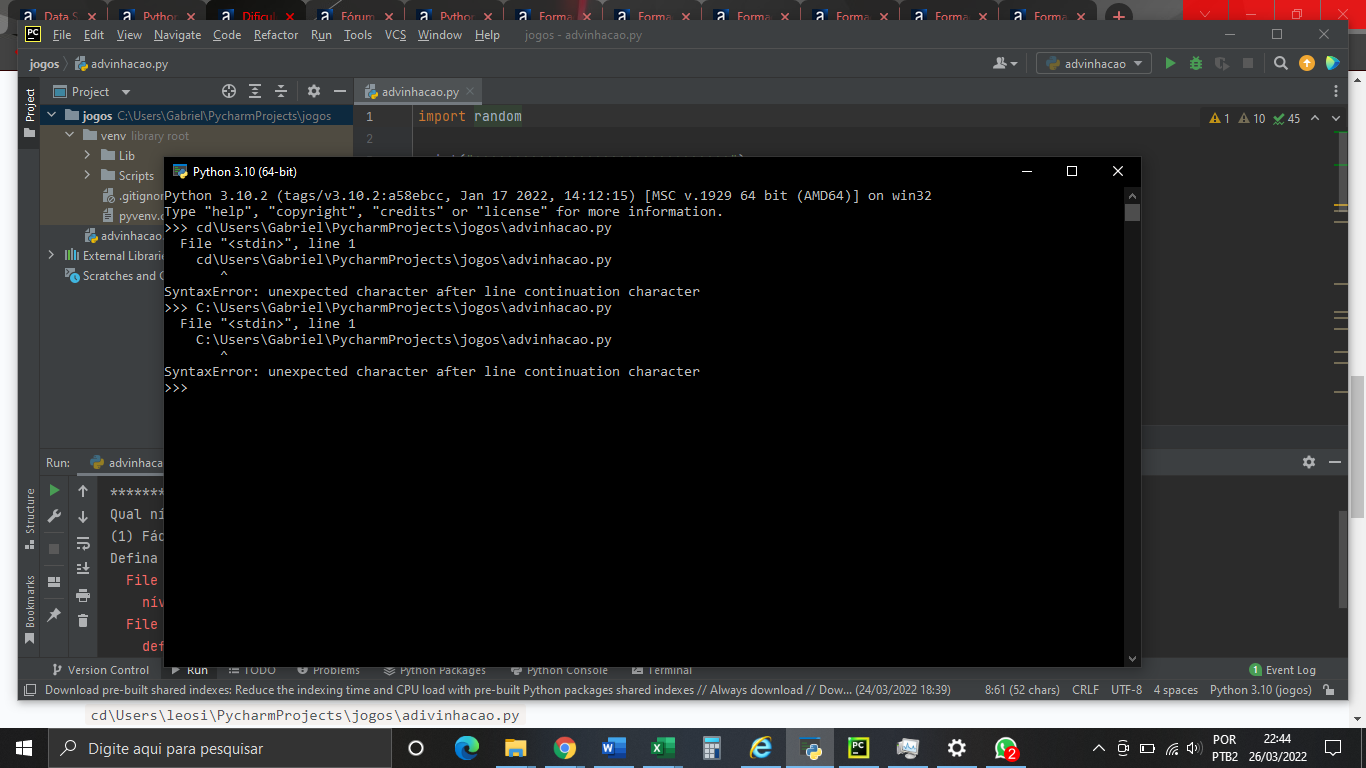Click the down arrow in Run panel

[x=83, y=517]
